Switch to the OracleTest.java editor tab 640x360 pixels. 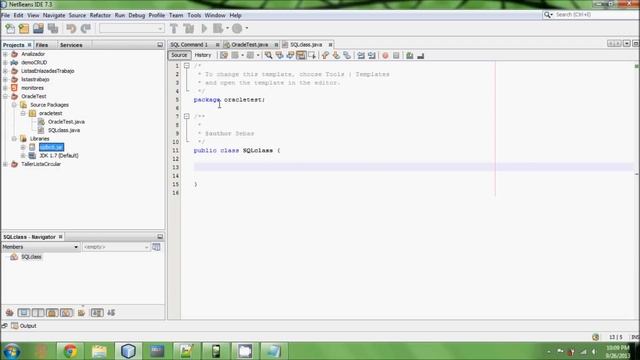click(x=250, y=44)
